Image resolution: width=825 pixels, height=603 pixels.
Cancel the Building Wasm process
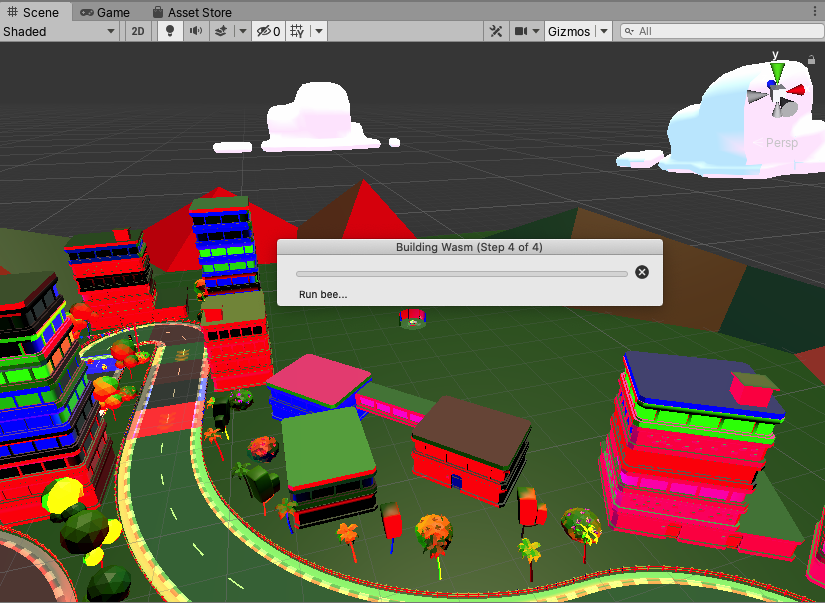coord(641,271)
